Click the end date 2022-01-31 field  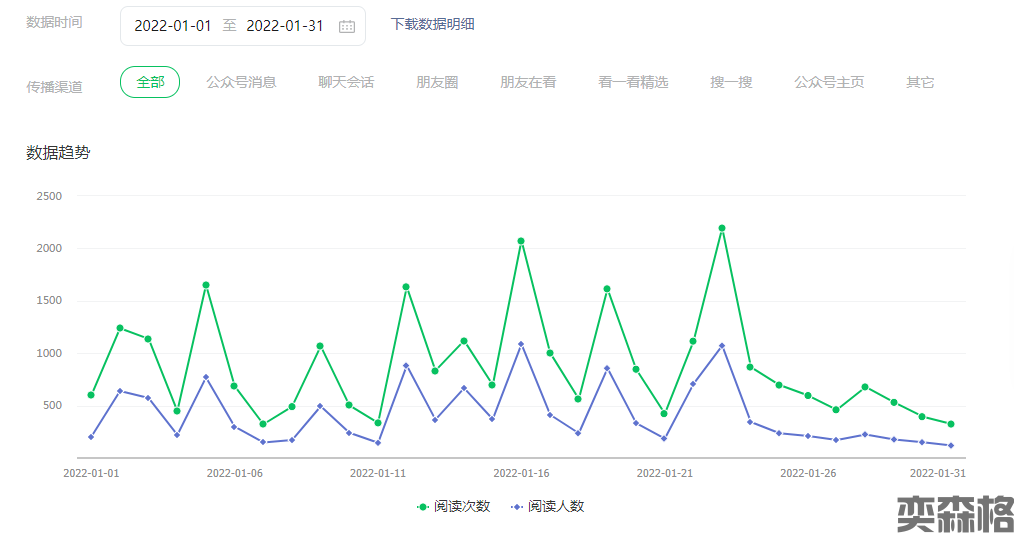click(285, 26)
